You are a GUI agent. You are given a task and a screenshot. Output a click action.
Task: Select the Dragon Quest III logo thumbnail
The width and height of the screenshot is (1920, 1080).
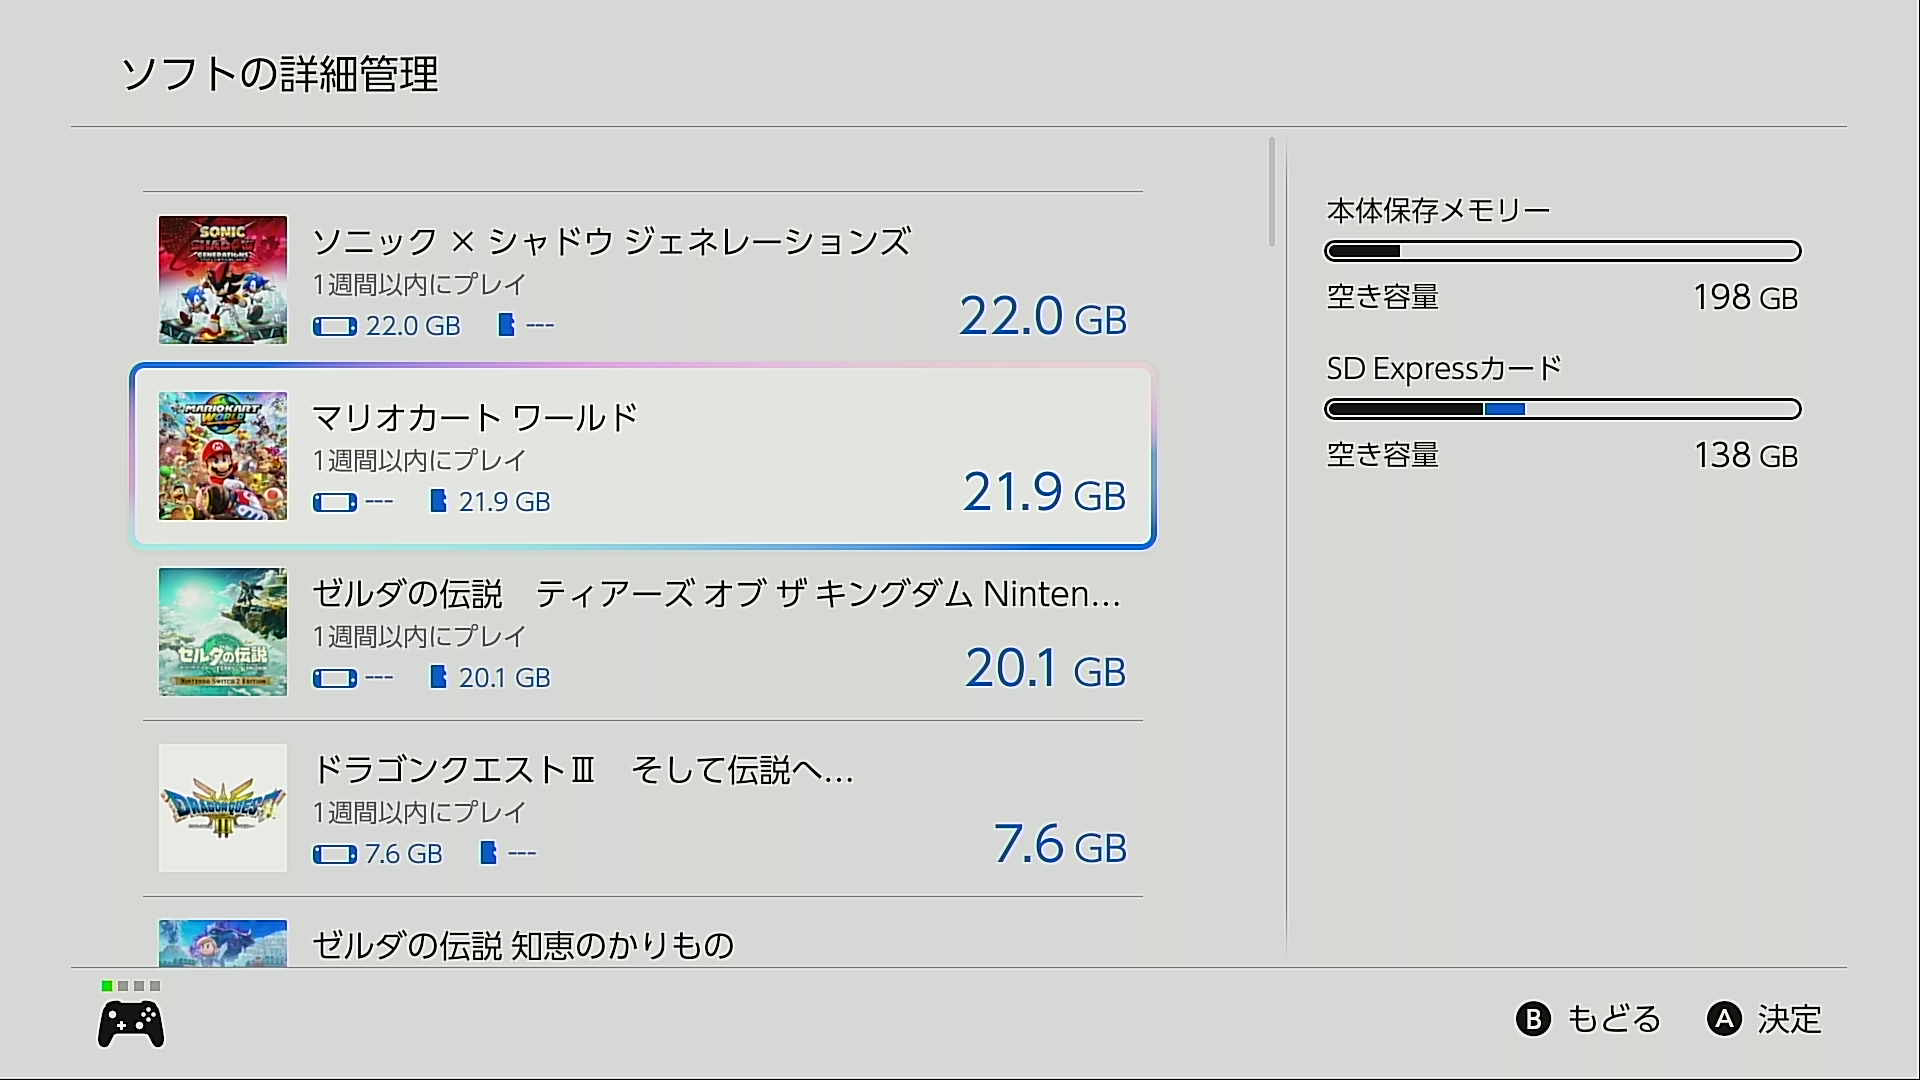(223, 808)
